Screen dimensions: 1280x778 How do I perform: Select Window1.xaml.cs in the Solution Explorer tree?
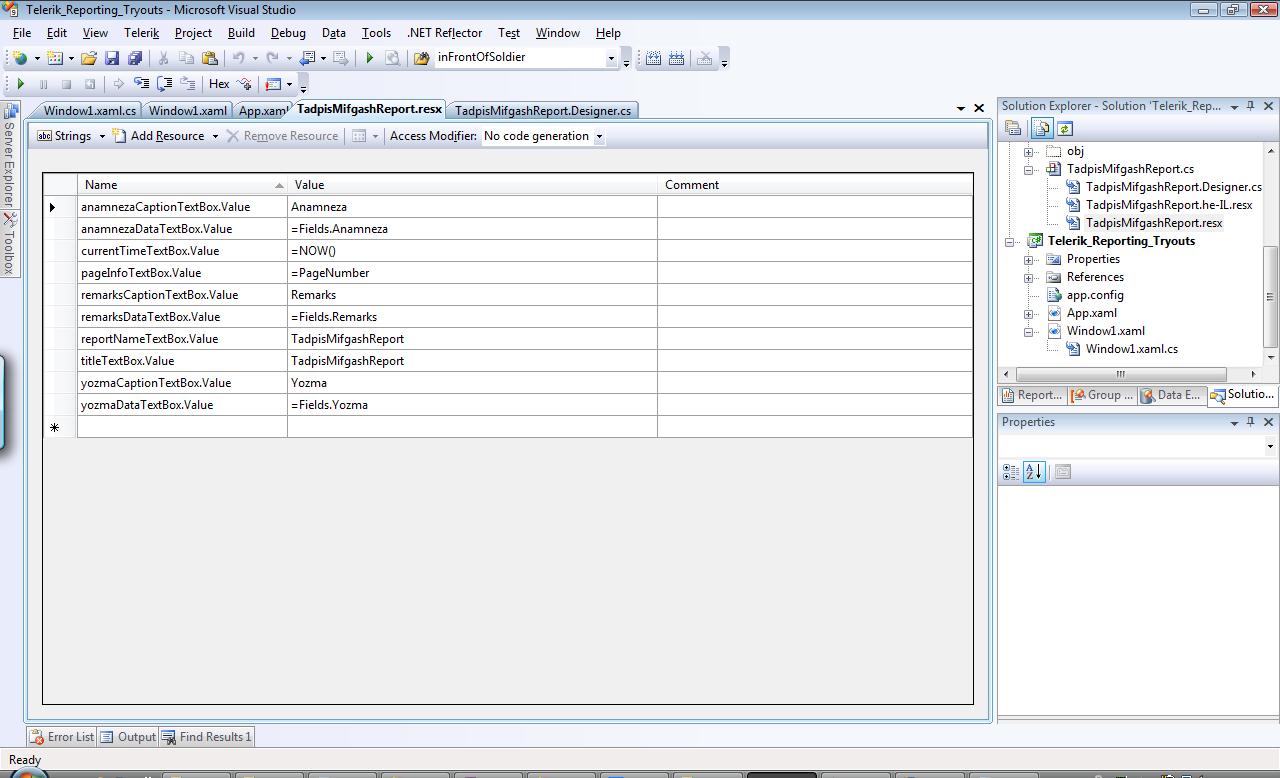1131,349
